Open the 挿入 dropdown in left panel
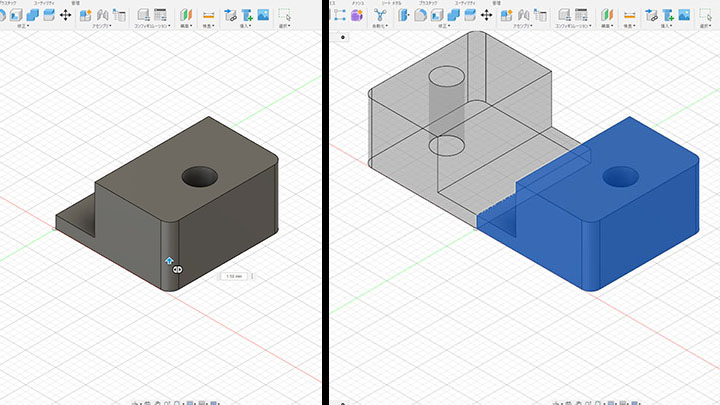 click(x=246, y=27)
